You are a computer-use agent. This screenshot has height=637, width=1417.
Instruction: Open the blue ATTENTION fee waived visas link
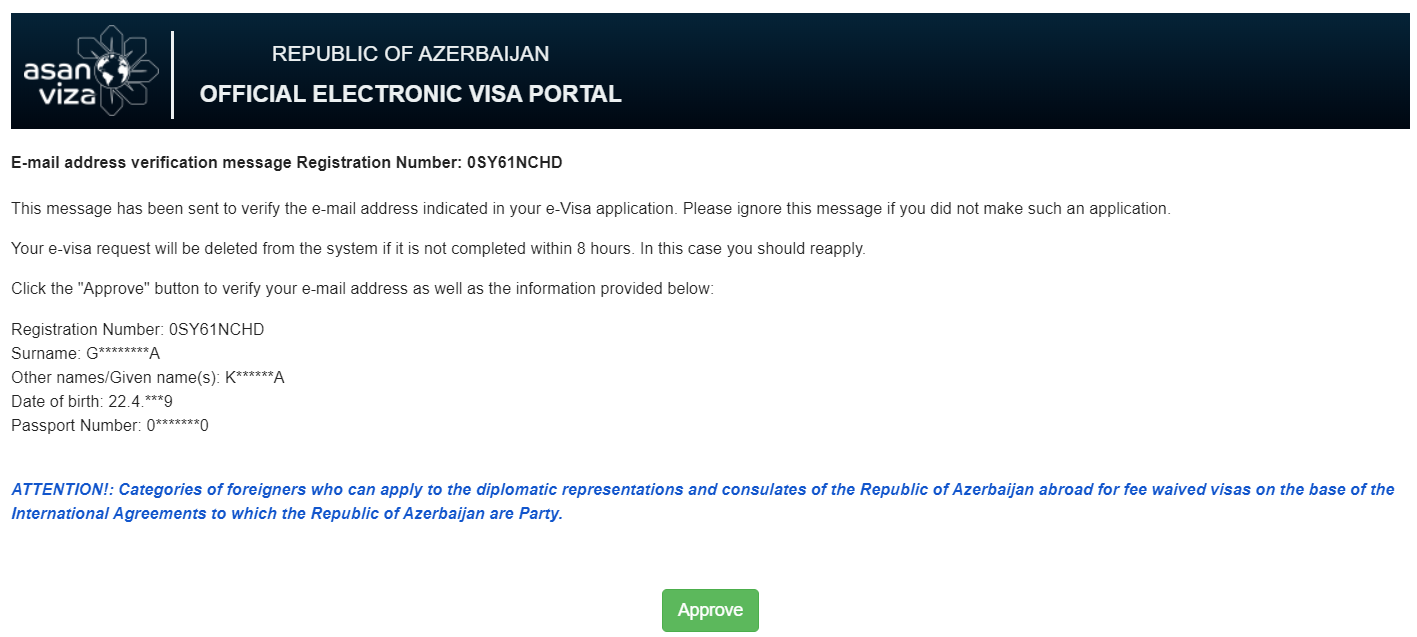[x=702, y=502]
